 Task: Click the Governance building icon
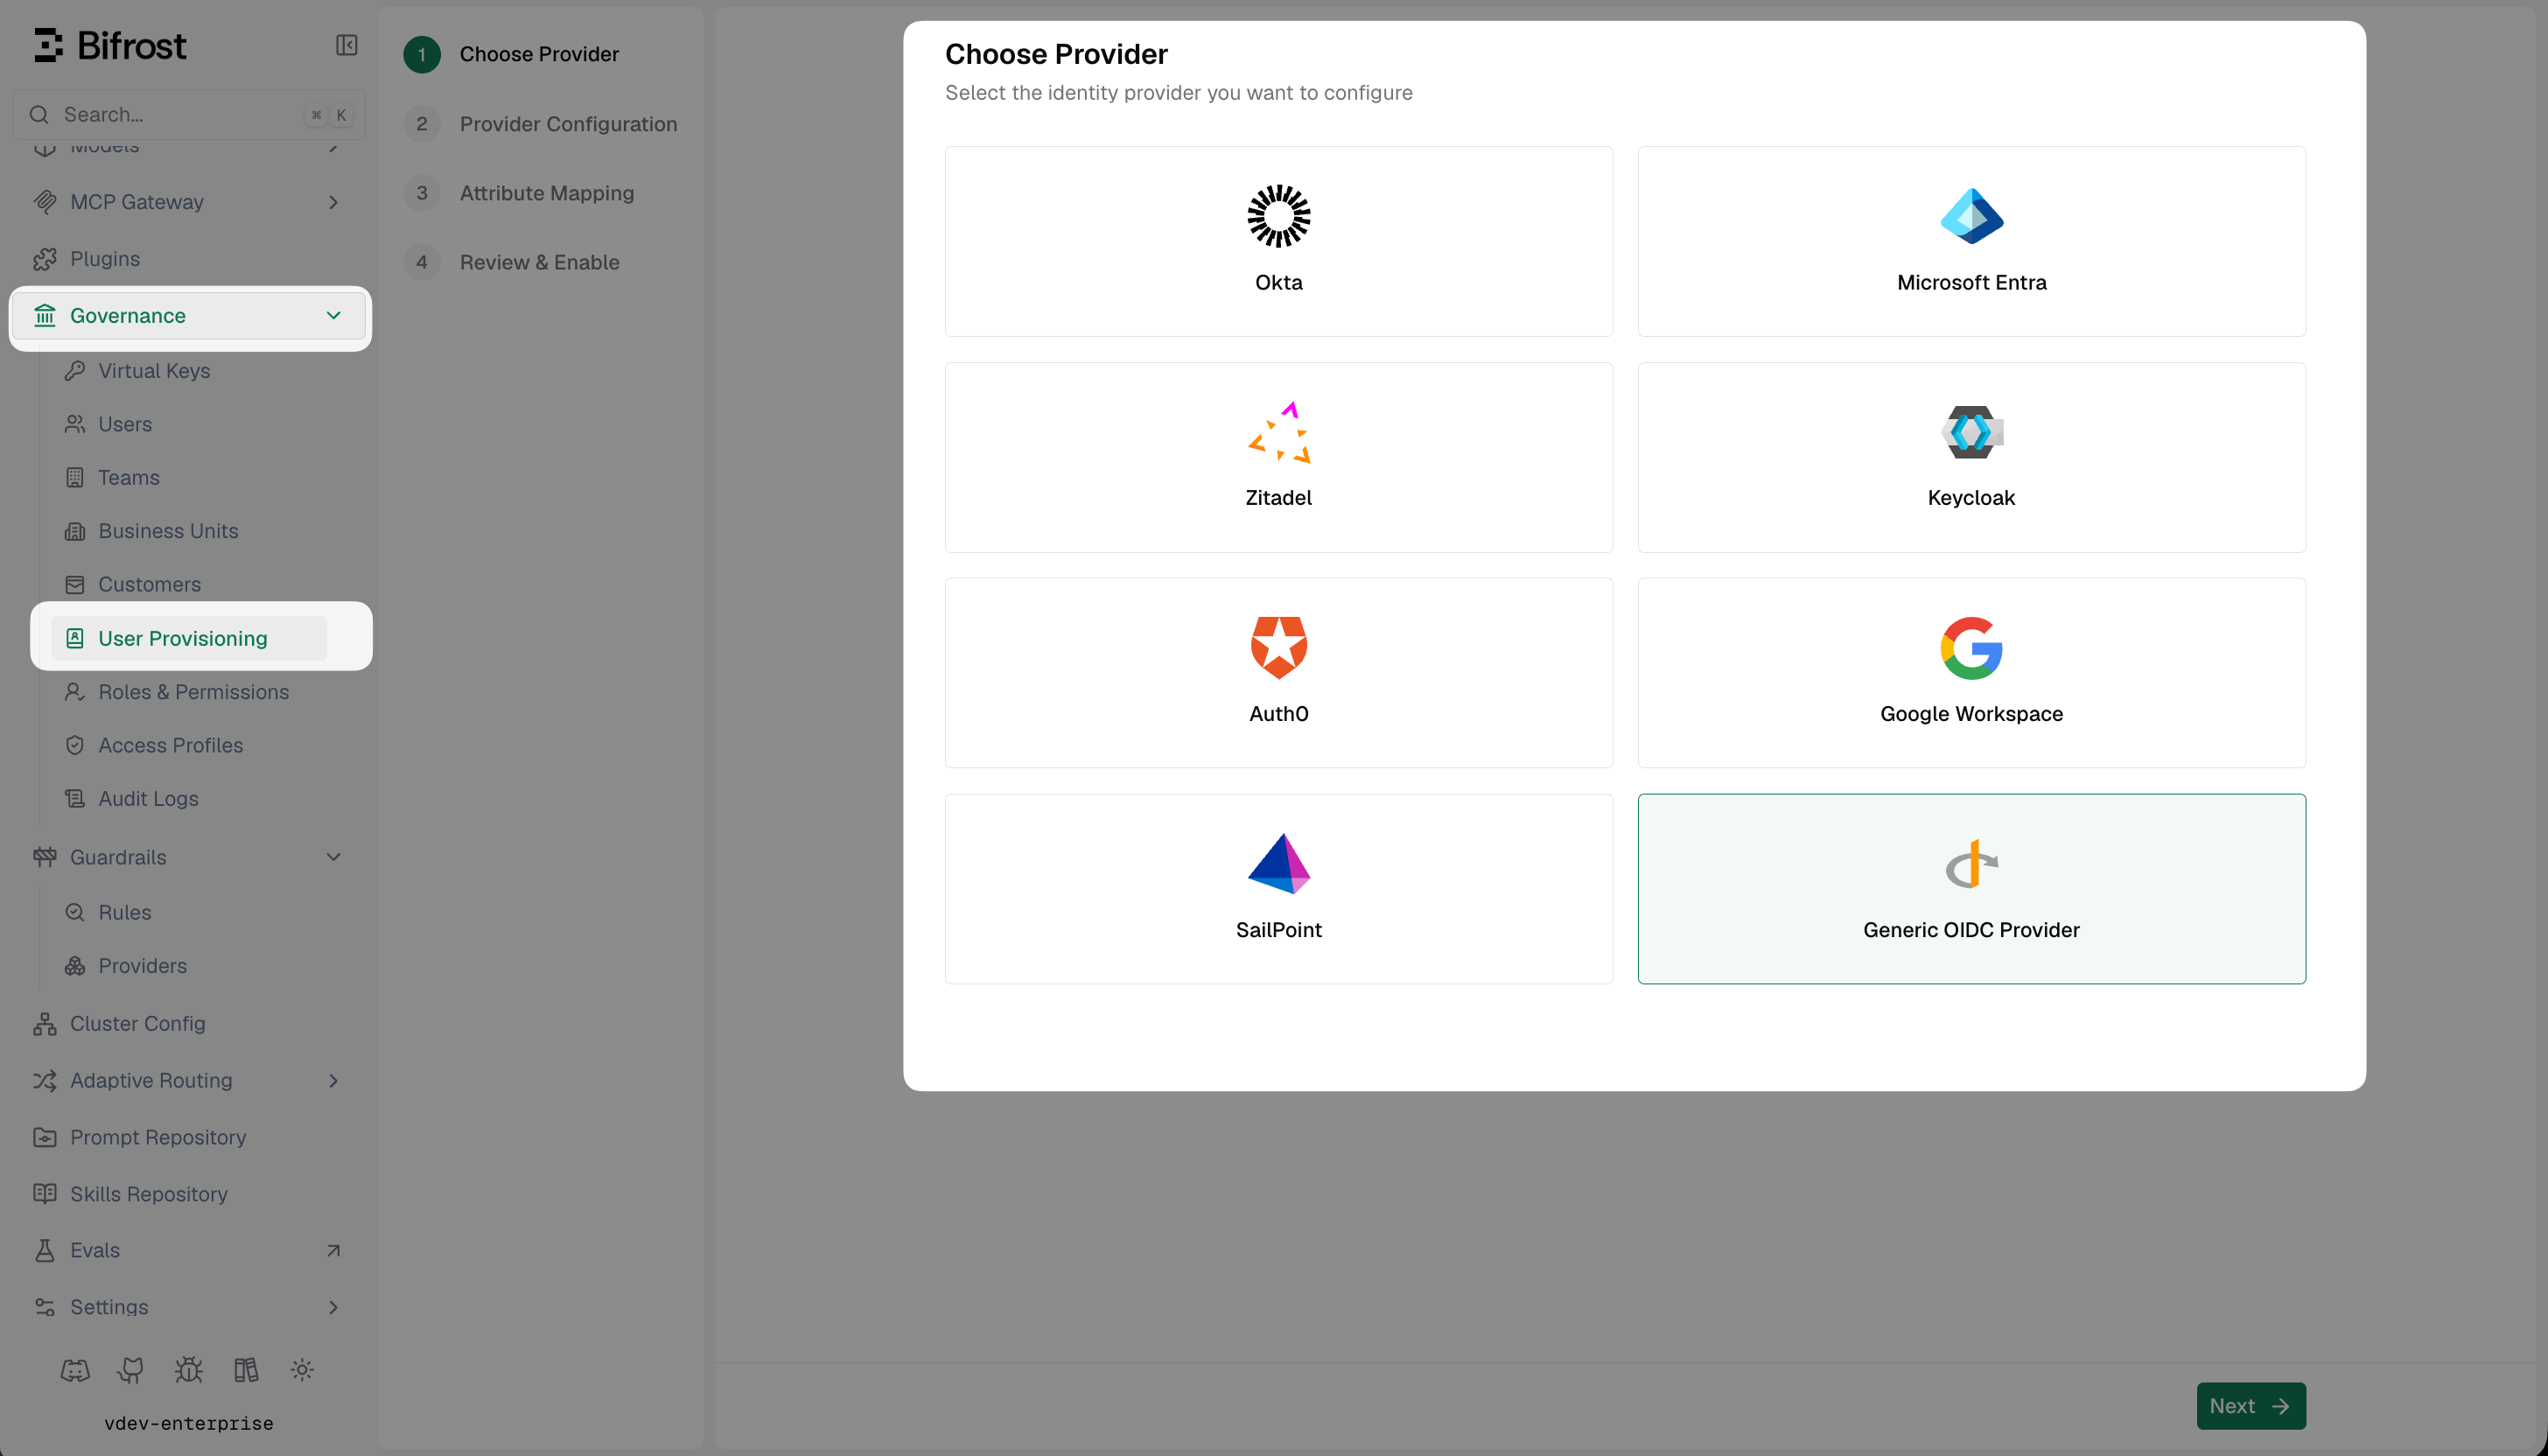[45, 316]
